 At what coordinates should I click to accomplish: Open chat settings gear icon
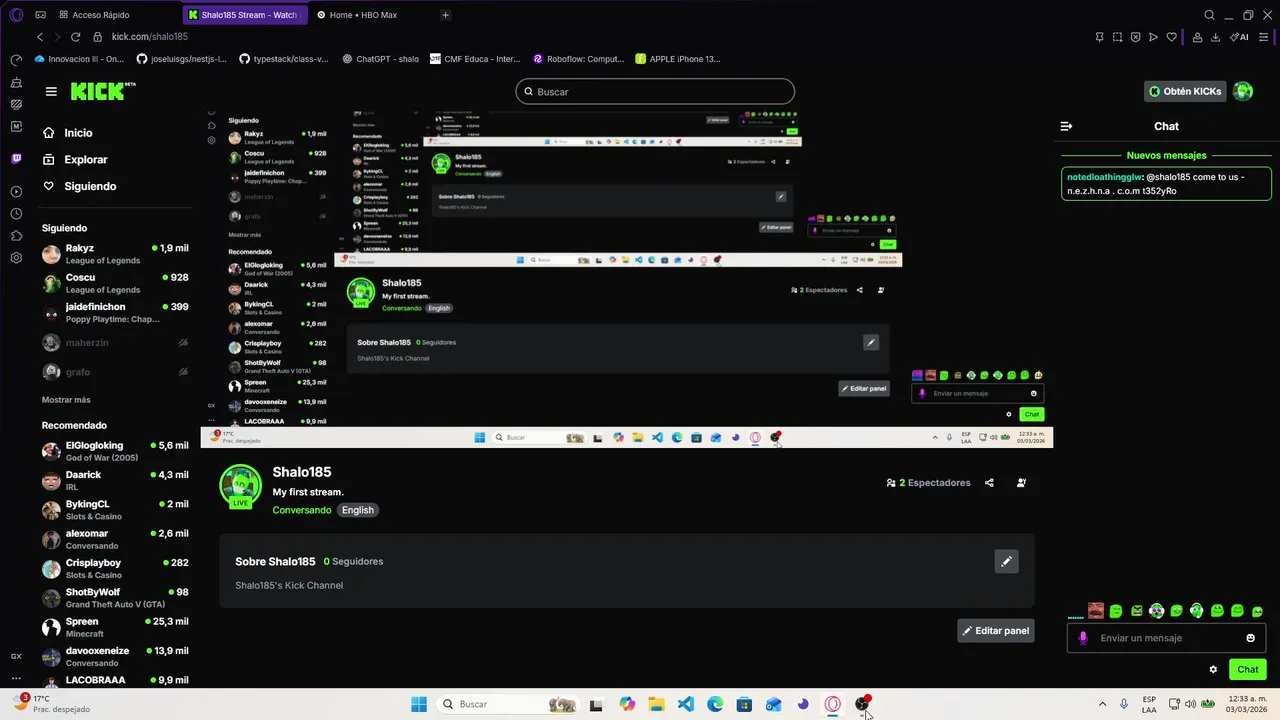pos(1213,670)
